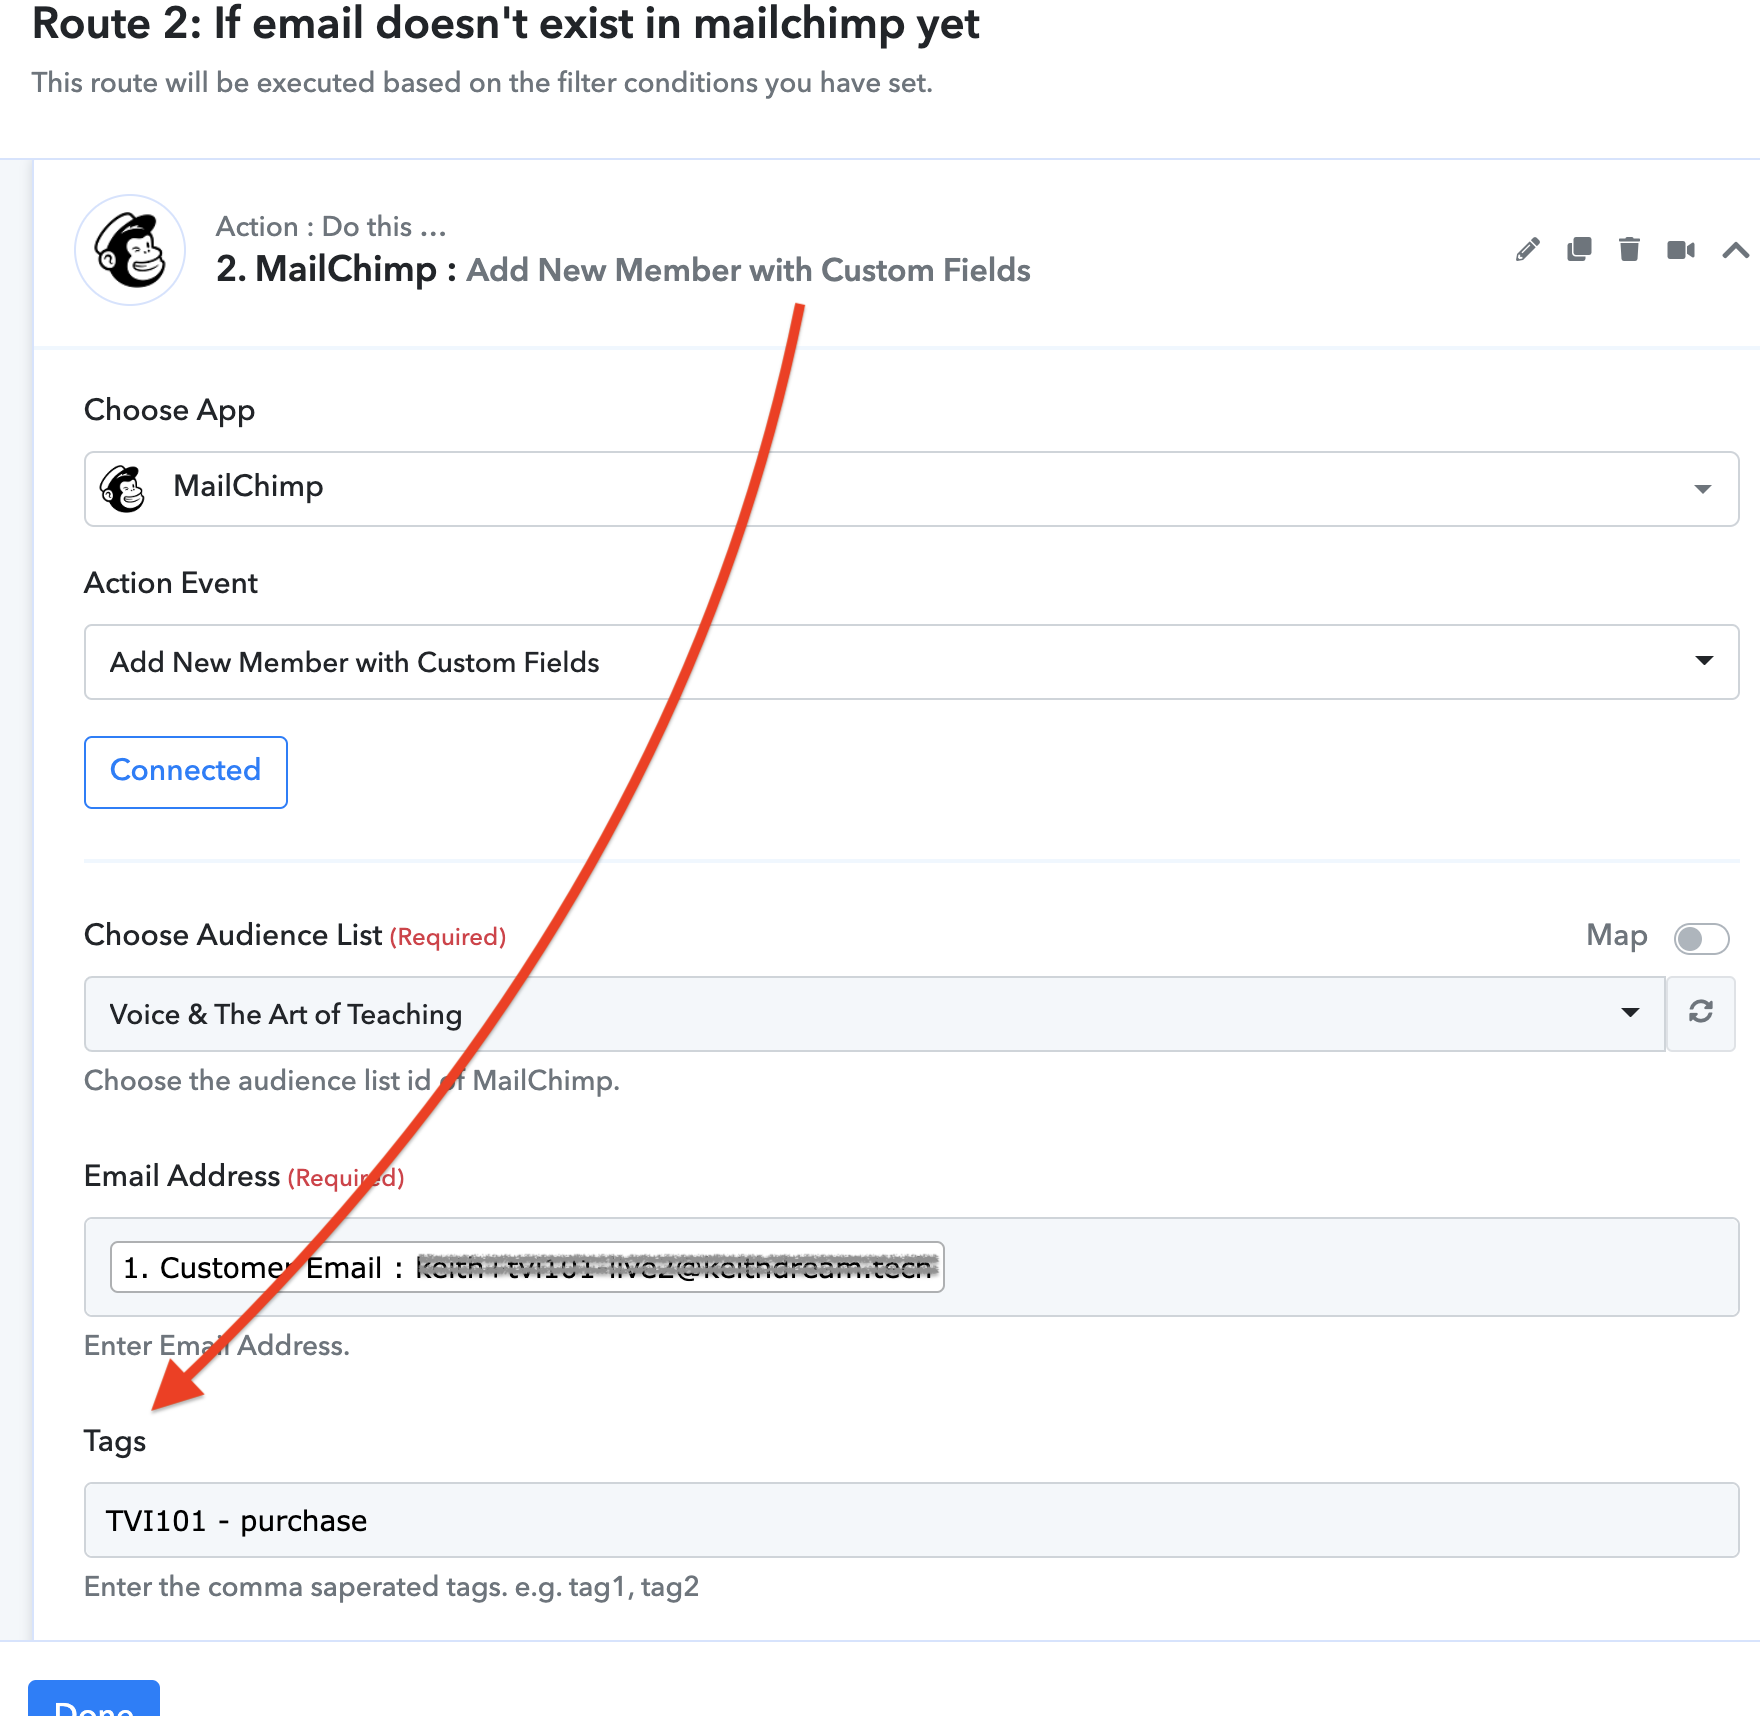1760x1716 pixels.
Task: Open the Choose App dropdown
Action: [x=911, y=488]
